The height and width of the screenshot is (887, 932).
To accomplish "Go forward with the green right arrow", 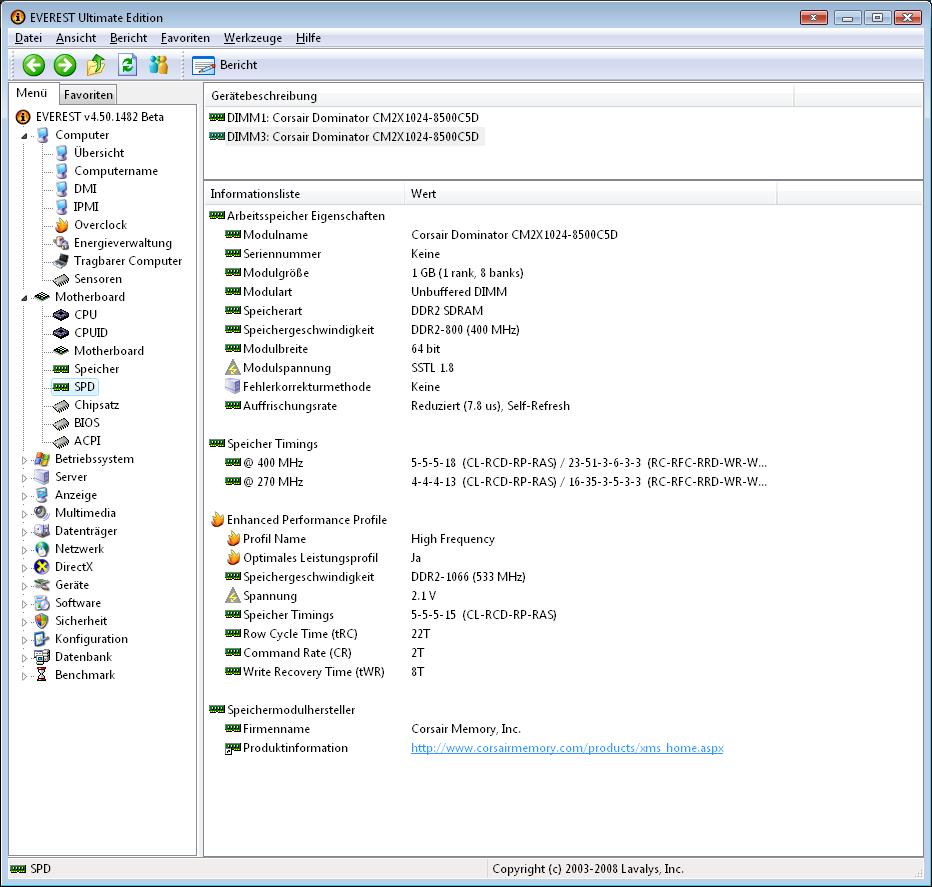I will (65, 65).
